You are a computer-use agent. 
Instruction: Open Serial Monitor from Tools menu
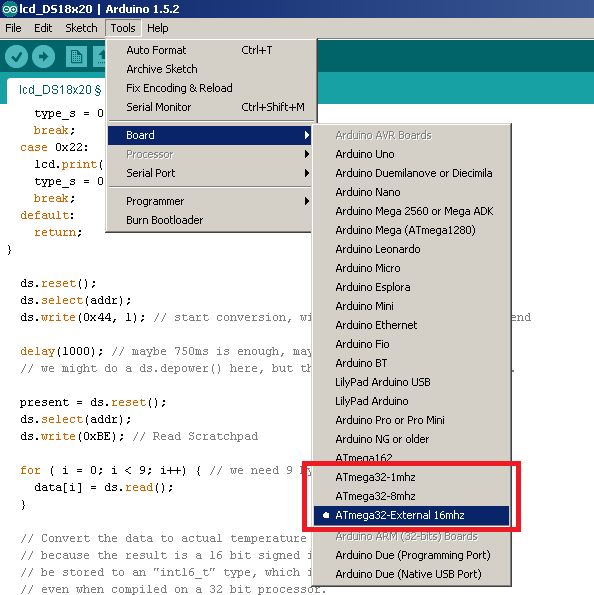210,107
